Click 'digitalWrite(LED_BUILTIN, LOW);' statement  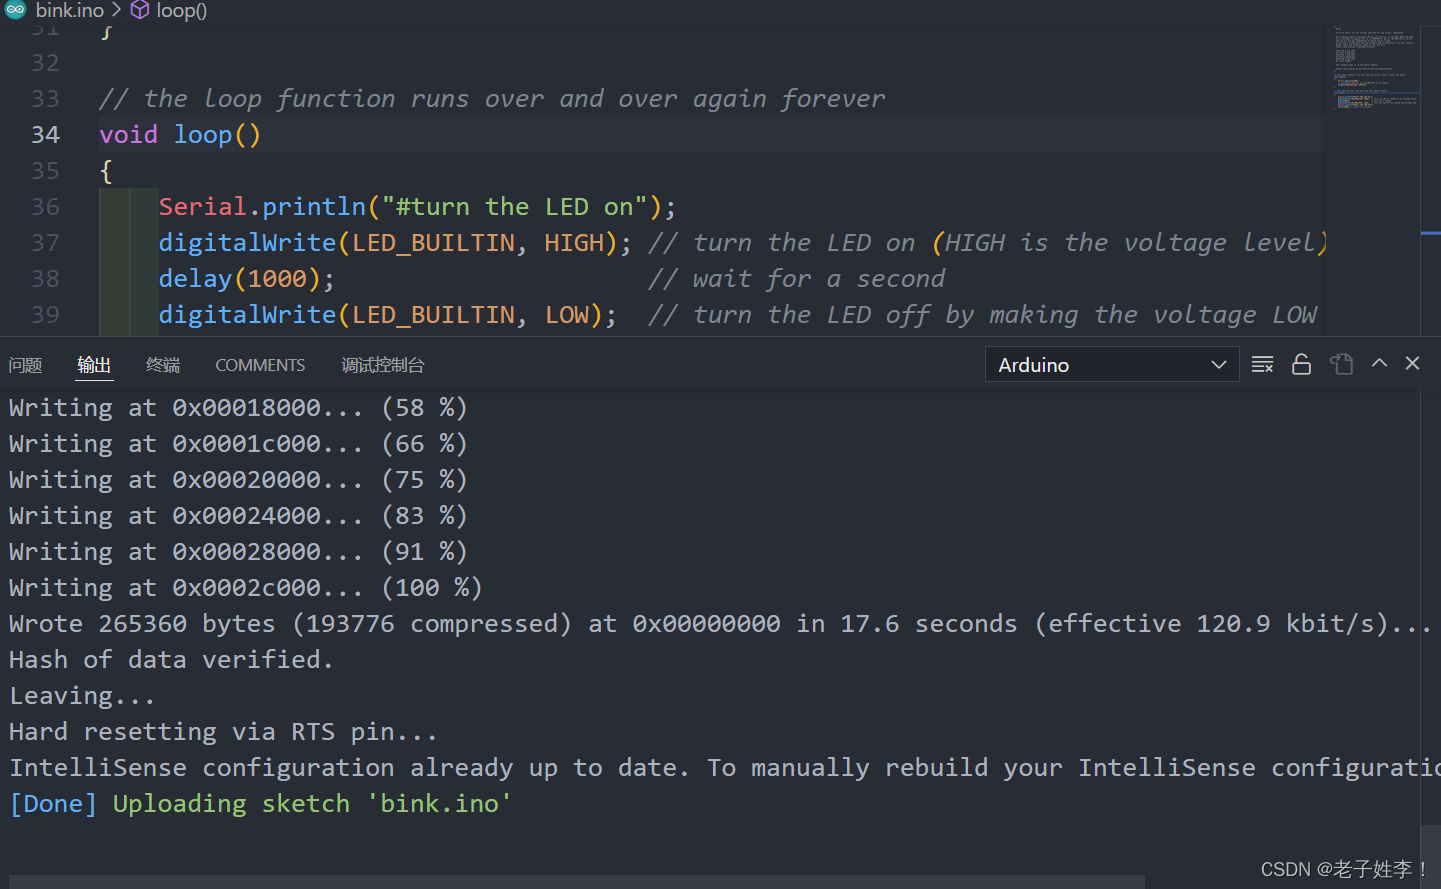[x=388, y=314]
